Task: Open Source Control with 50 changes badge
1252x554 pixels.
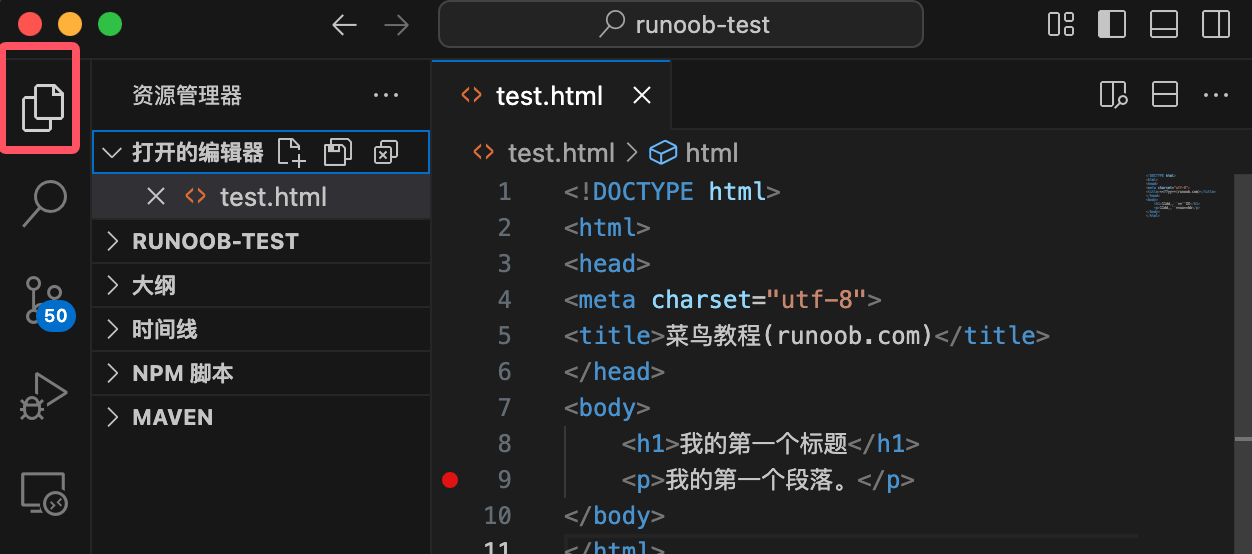Action: pyautogui.click(x=44, y=300)
